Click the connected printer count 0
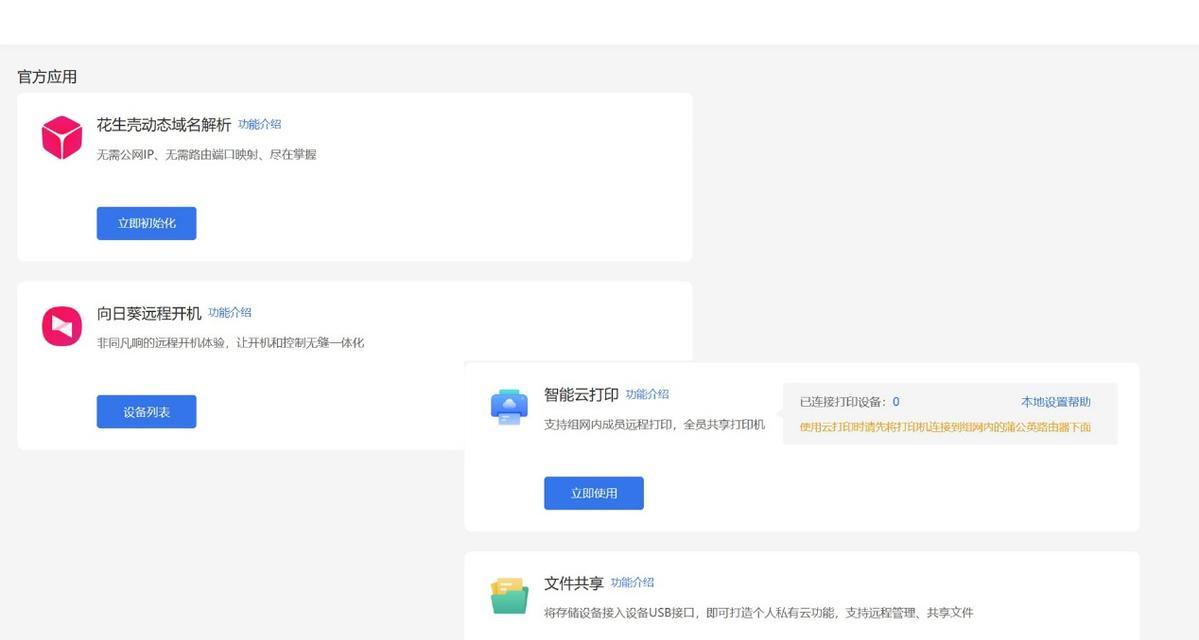 point(895,401)
